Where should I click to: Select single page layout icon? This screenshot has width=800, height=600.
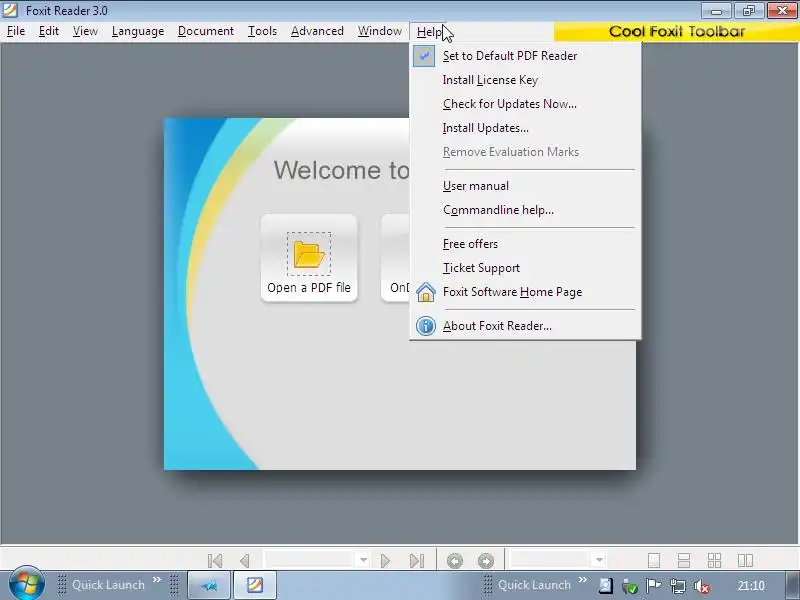point(654,561)
